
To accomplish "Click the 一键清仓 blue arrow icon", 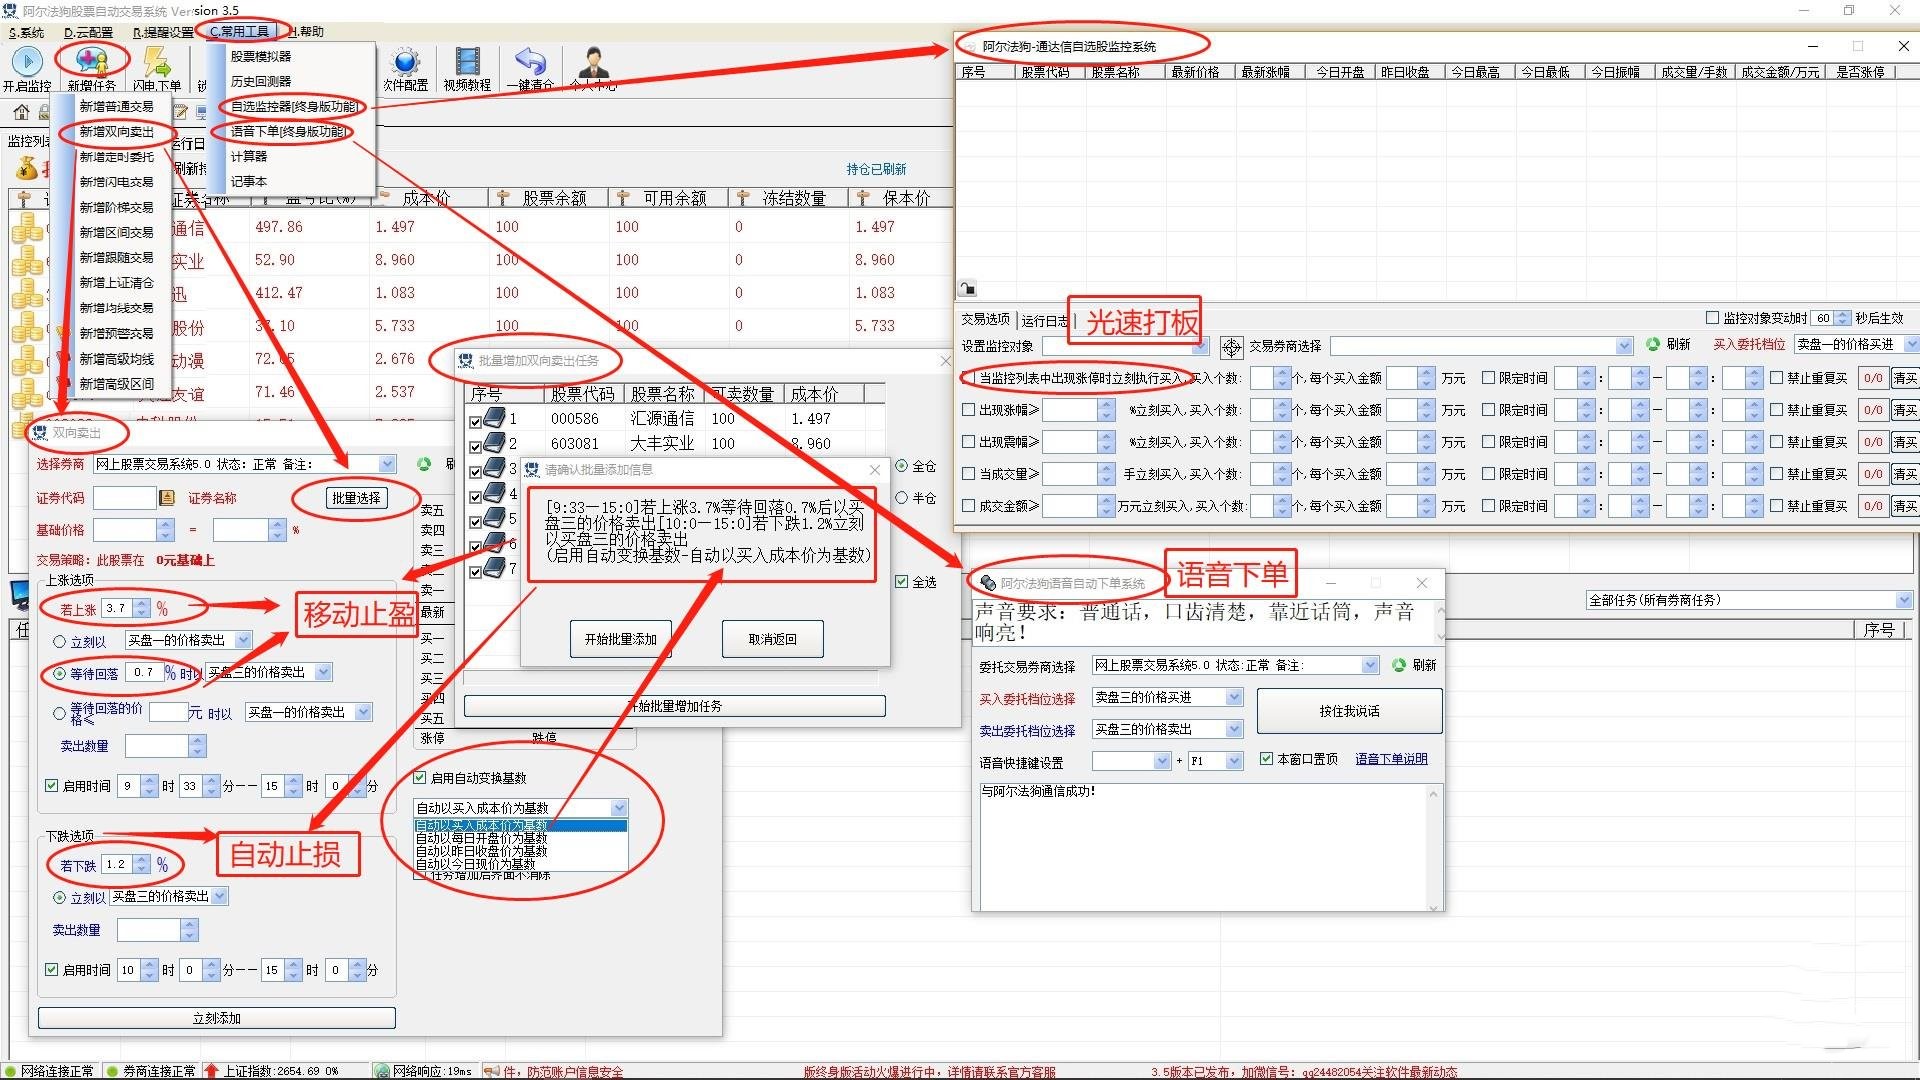I will 531,61.
